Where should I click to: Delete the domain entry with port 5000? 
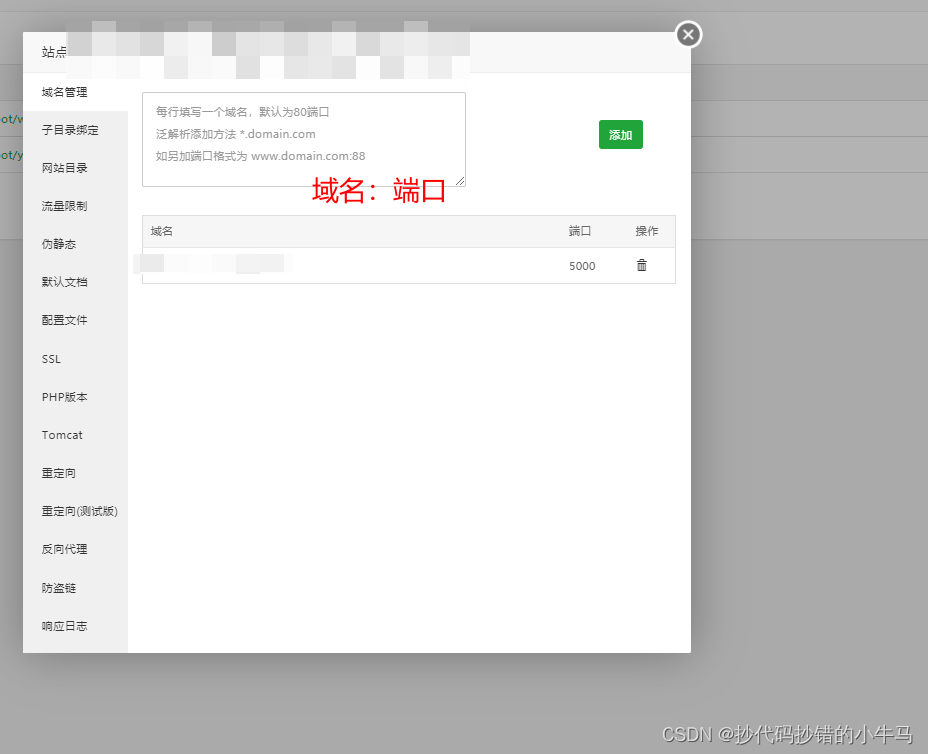[x=642, y=265]
